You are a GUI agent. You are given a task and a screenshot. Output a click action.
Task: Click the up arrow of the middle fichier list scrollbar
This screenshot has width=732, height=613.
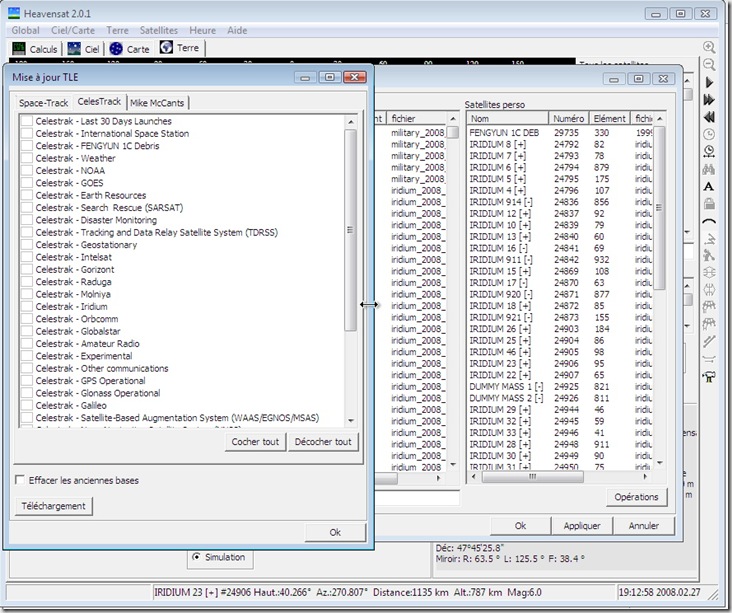pos(453,119)
